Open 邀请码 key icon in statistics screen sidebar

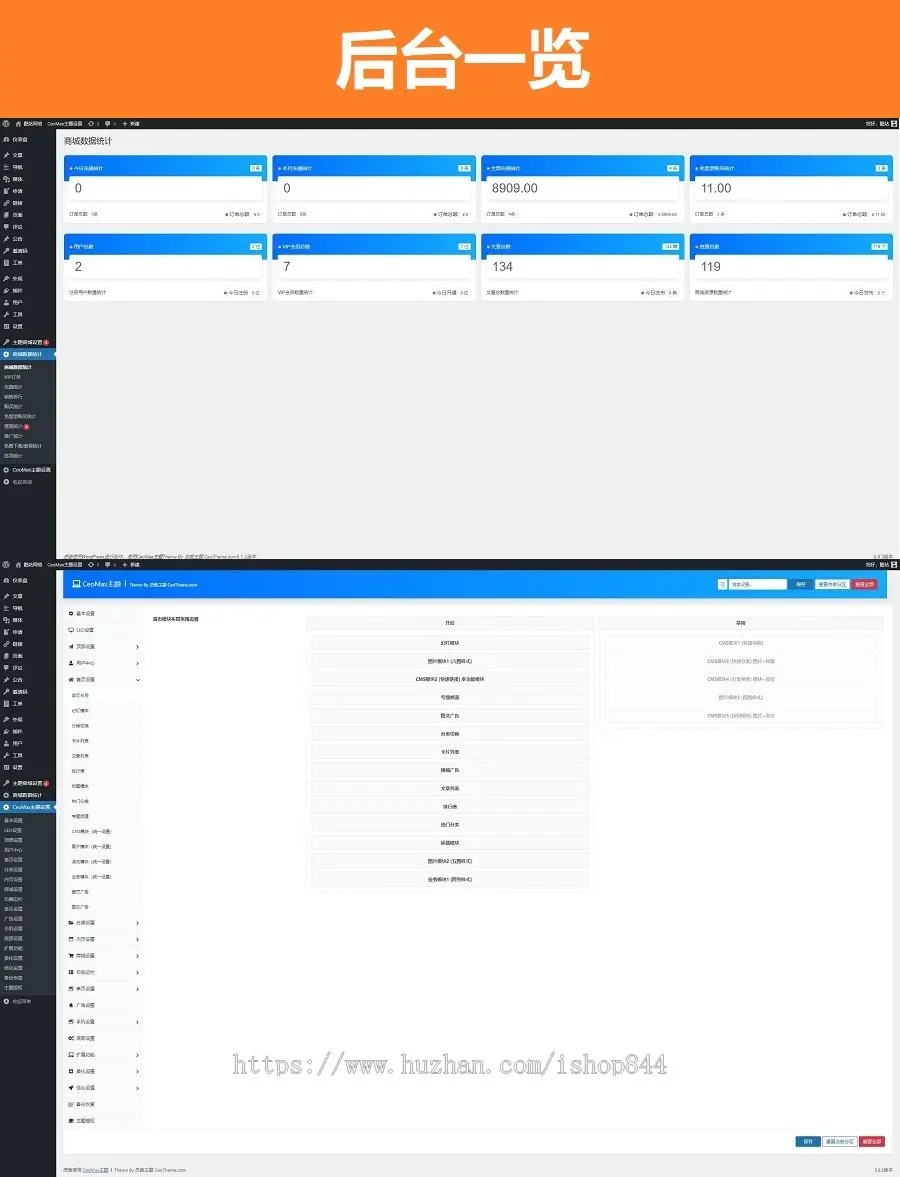(x=7, y=251)
